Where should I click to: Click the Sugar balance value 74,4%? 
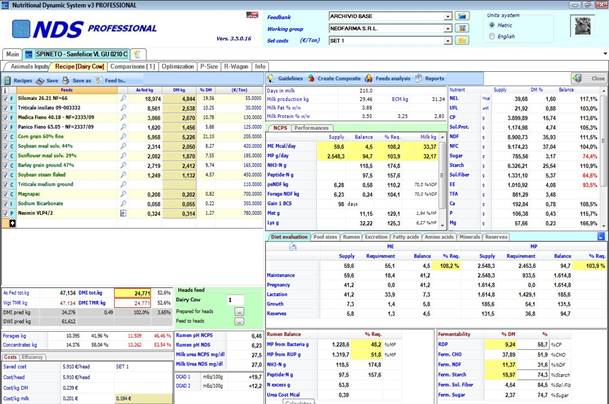coord(590,156)
